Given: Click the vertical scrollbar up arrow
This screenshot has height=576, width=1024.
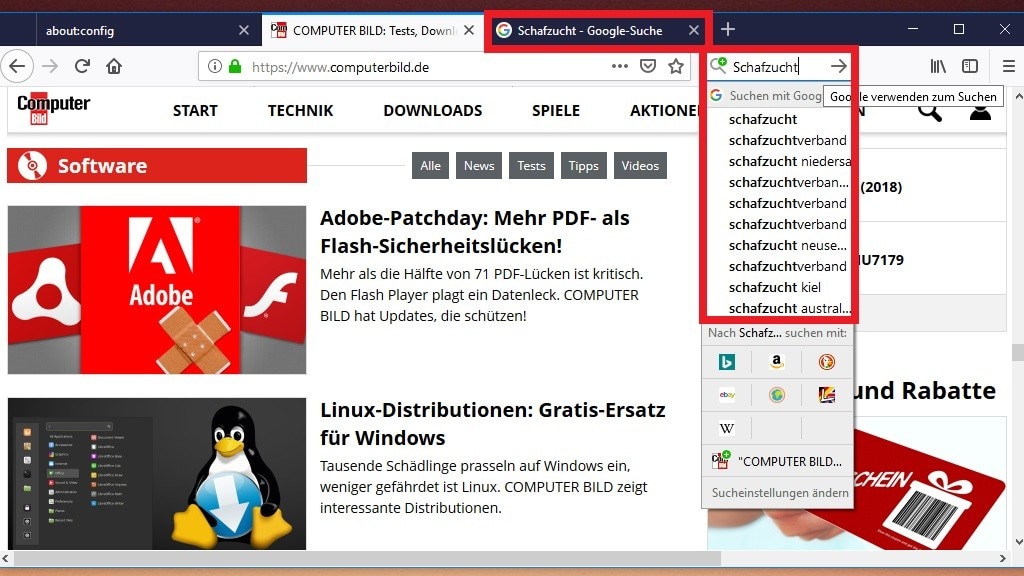Looking at the screenshot, I should (1017, 96).
